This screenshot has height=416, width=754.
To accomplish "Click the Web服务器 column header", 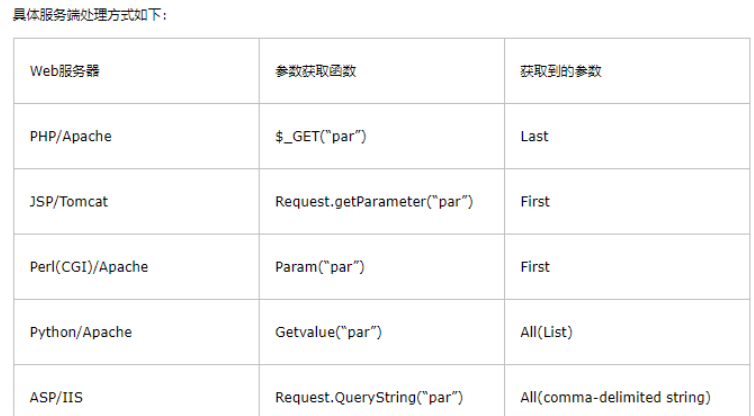I will point(65,72).
